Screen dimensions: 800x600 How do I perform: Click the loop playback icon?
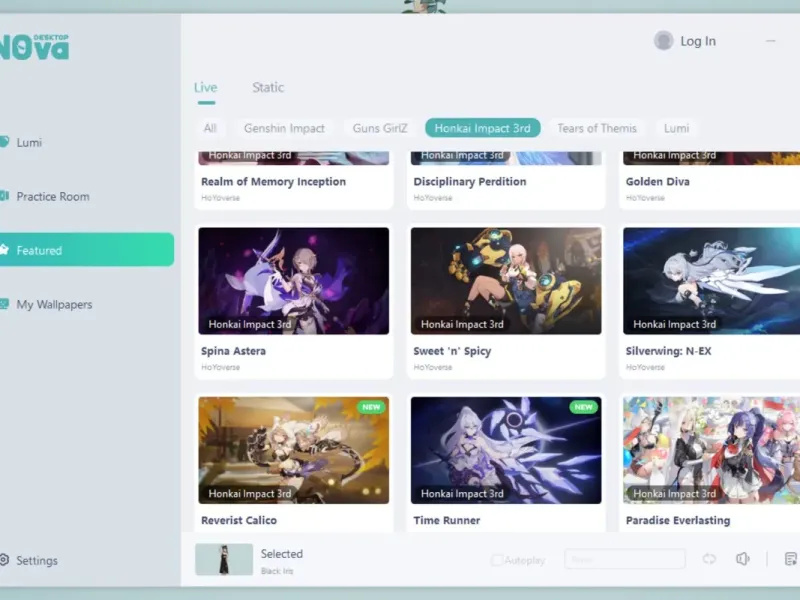[709, 559]
